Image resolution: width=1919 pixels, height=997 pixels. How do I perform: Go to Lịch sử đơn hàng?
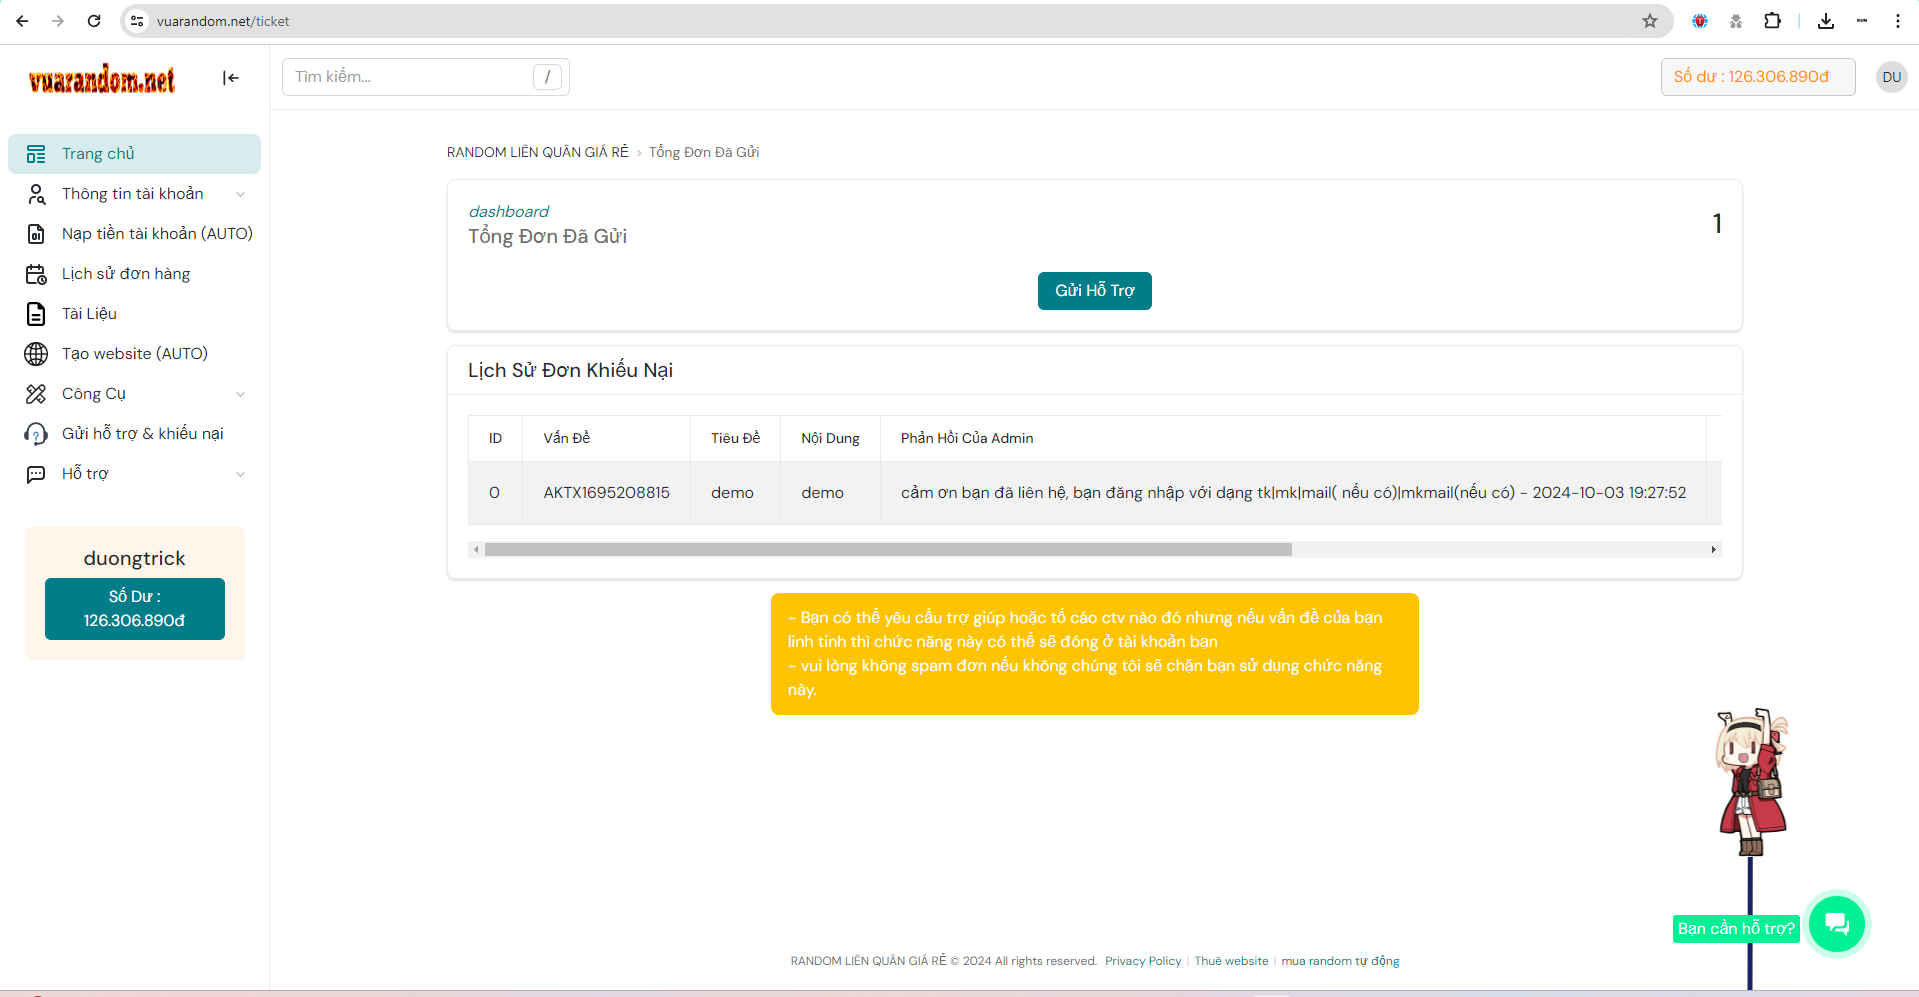[x=125, y=274]
